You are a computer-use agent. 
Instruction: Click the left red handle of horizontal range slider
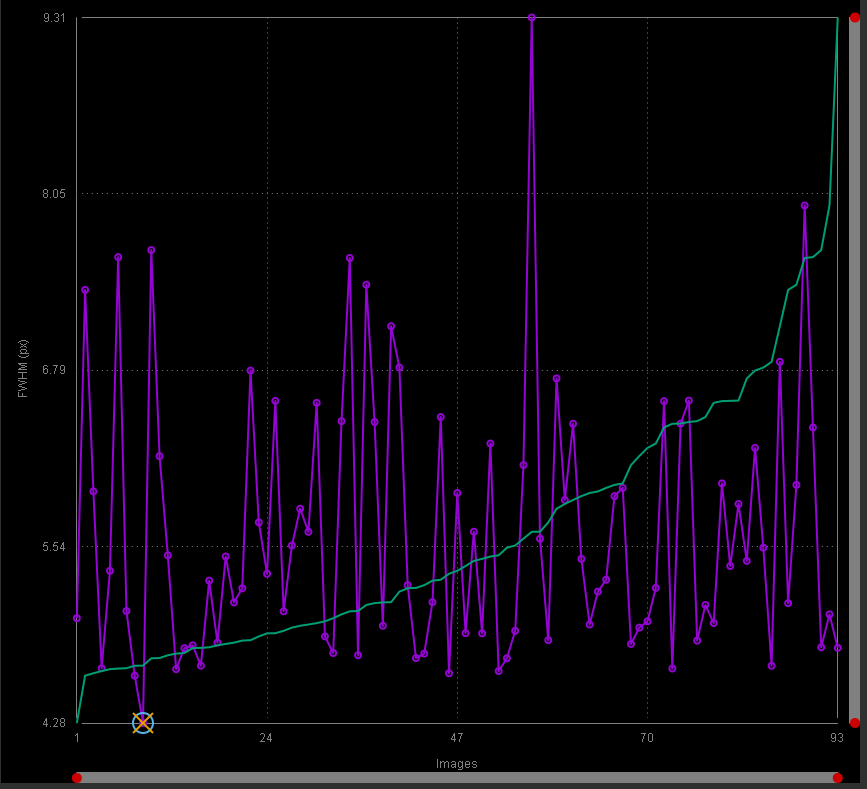[x=77, y=778]
